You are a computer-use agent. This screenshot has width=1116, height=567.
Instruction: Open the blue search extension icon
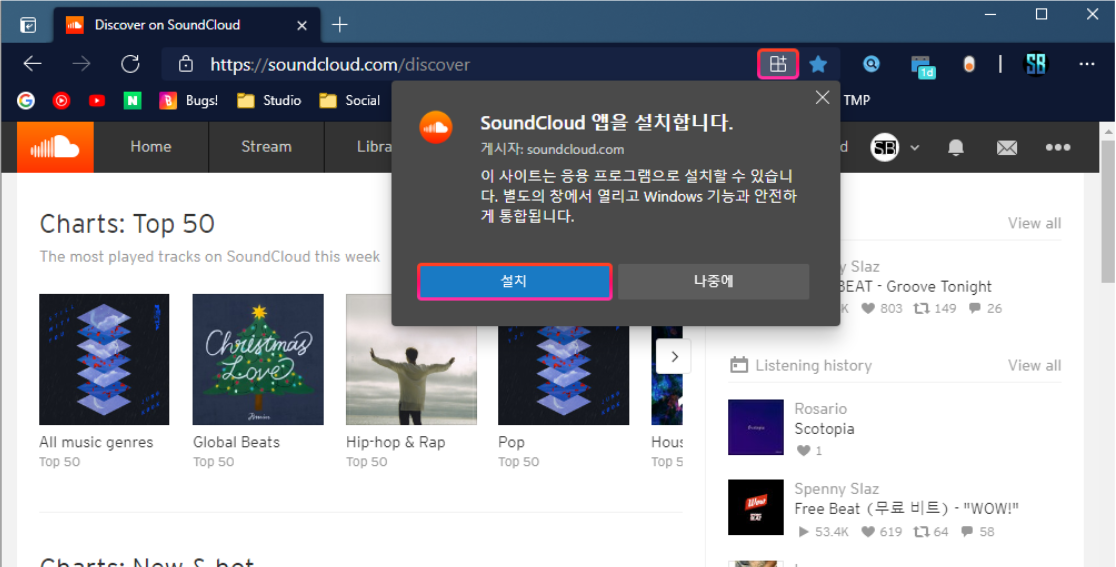click(x=871, y=64)
